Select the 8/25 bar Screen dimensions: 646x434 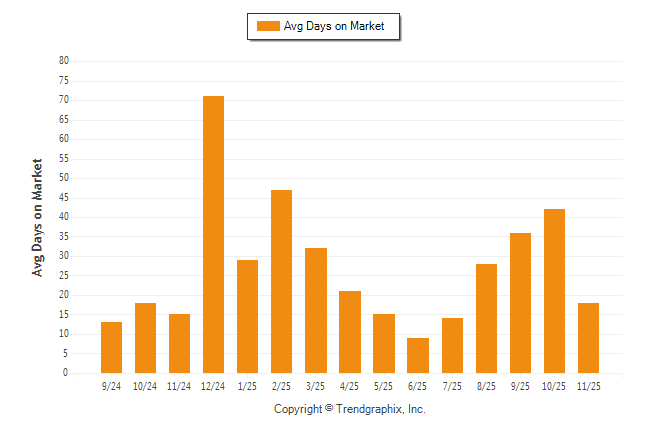click(486, 318)
